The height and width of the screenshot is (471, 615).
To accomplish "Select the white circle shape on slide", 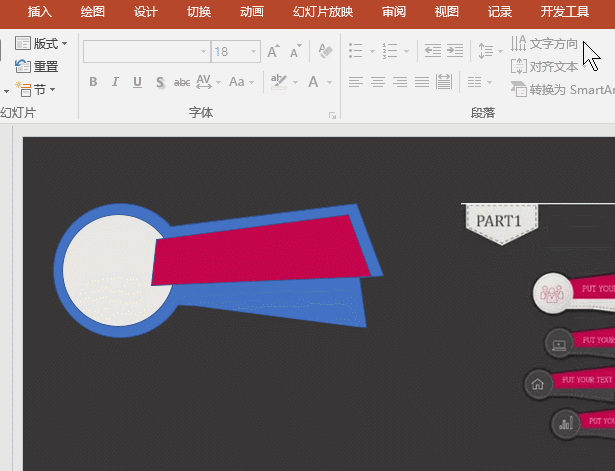I will tap(110, 271).
